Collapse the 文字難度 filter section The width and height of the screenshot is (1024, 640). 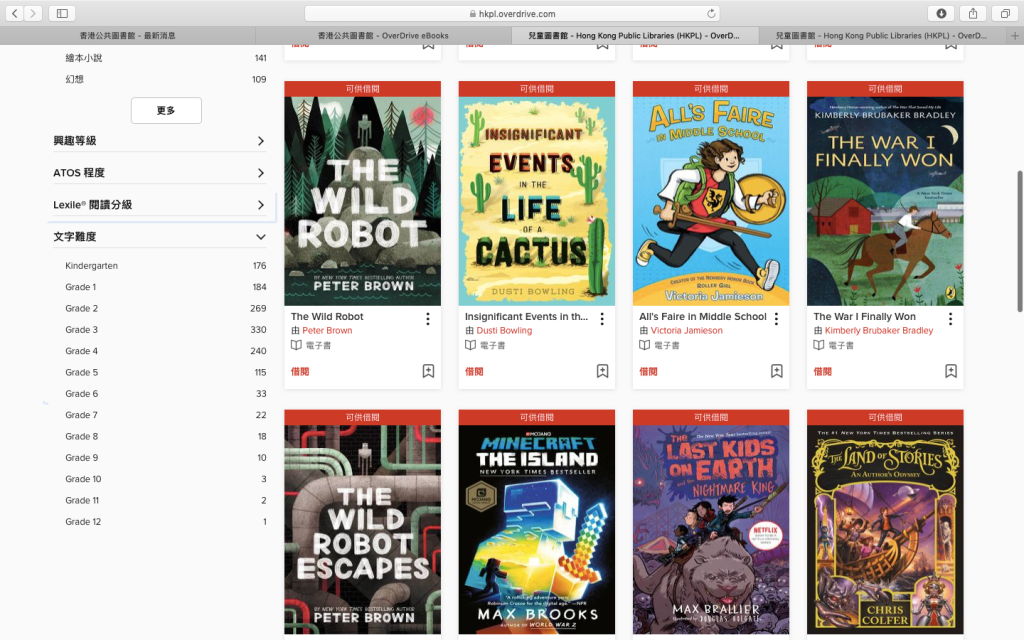pyautogui.click(x=260, y=237)
